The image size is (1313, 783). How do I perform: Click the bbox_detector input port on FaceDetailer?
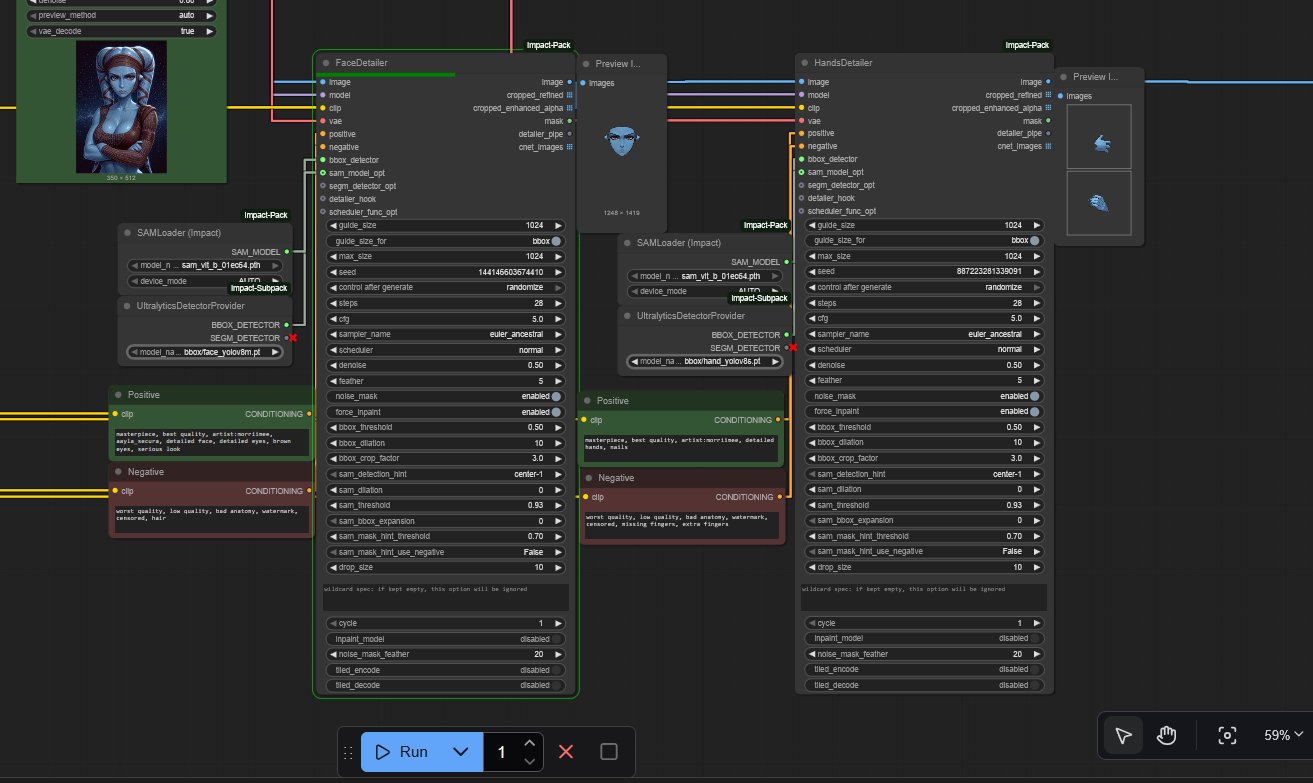click(x=322, y=160)
